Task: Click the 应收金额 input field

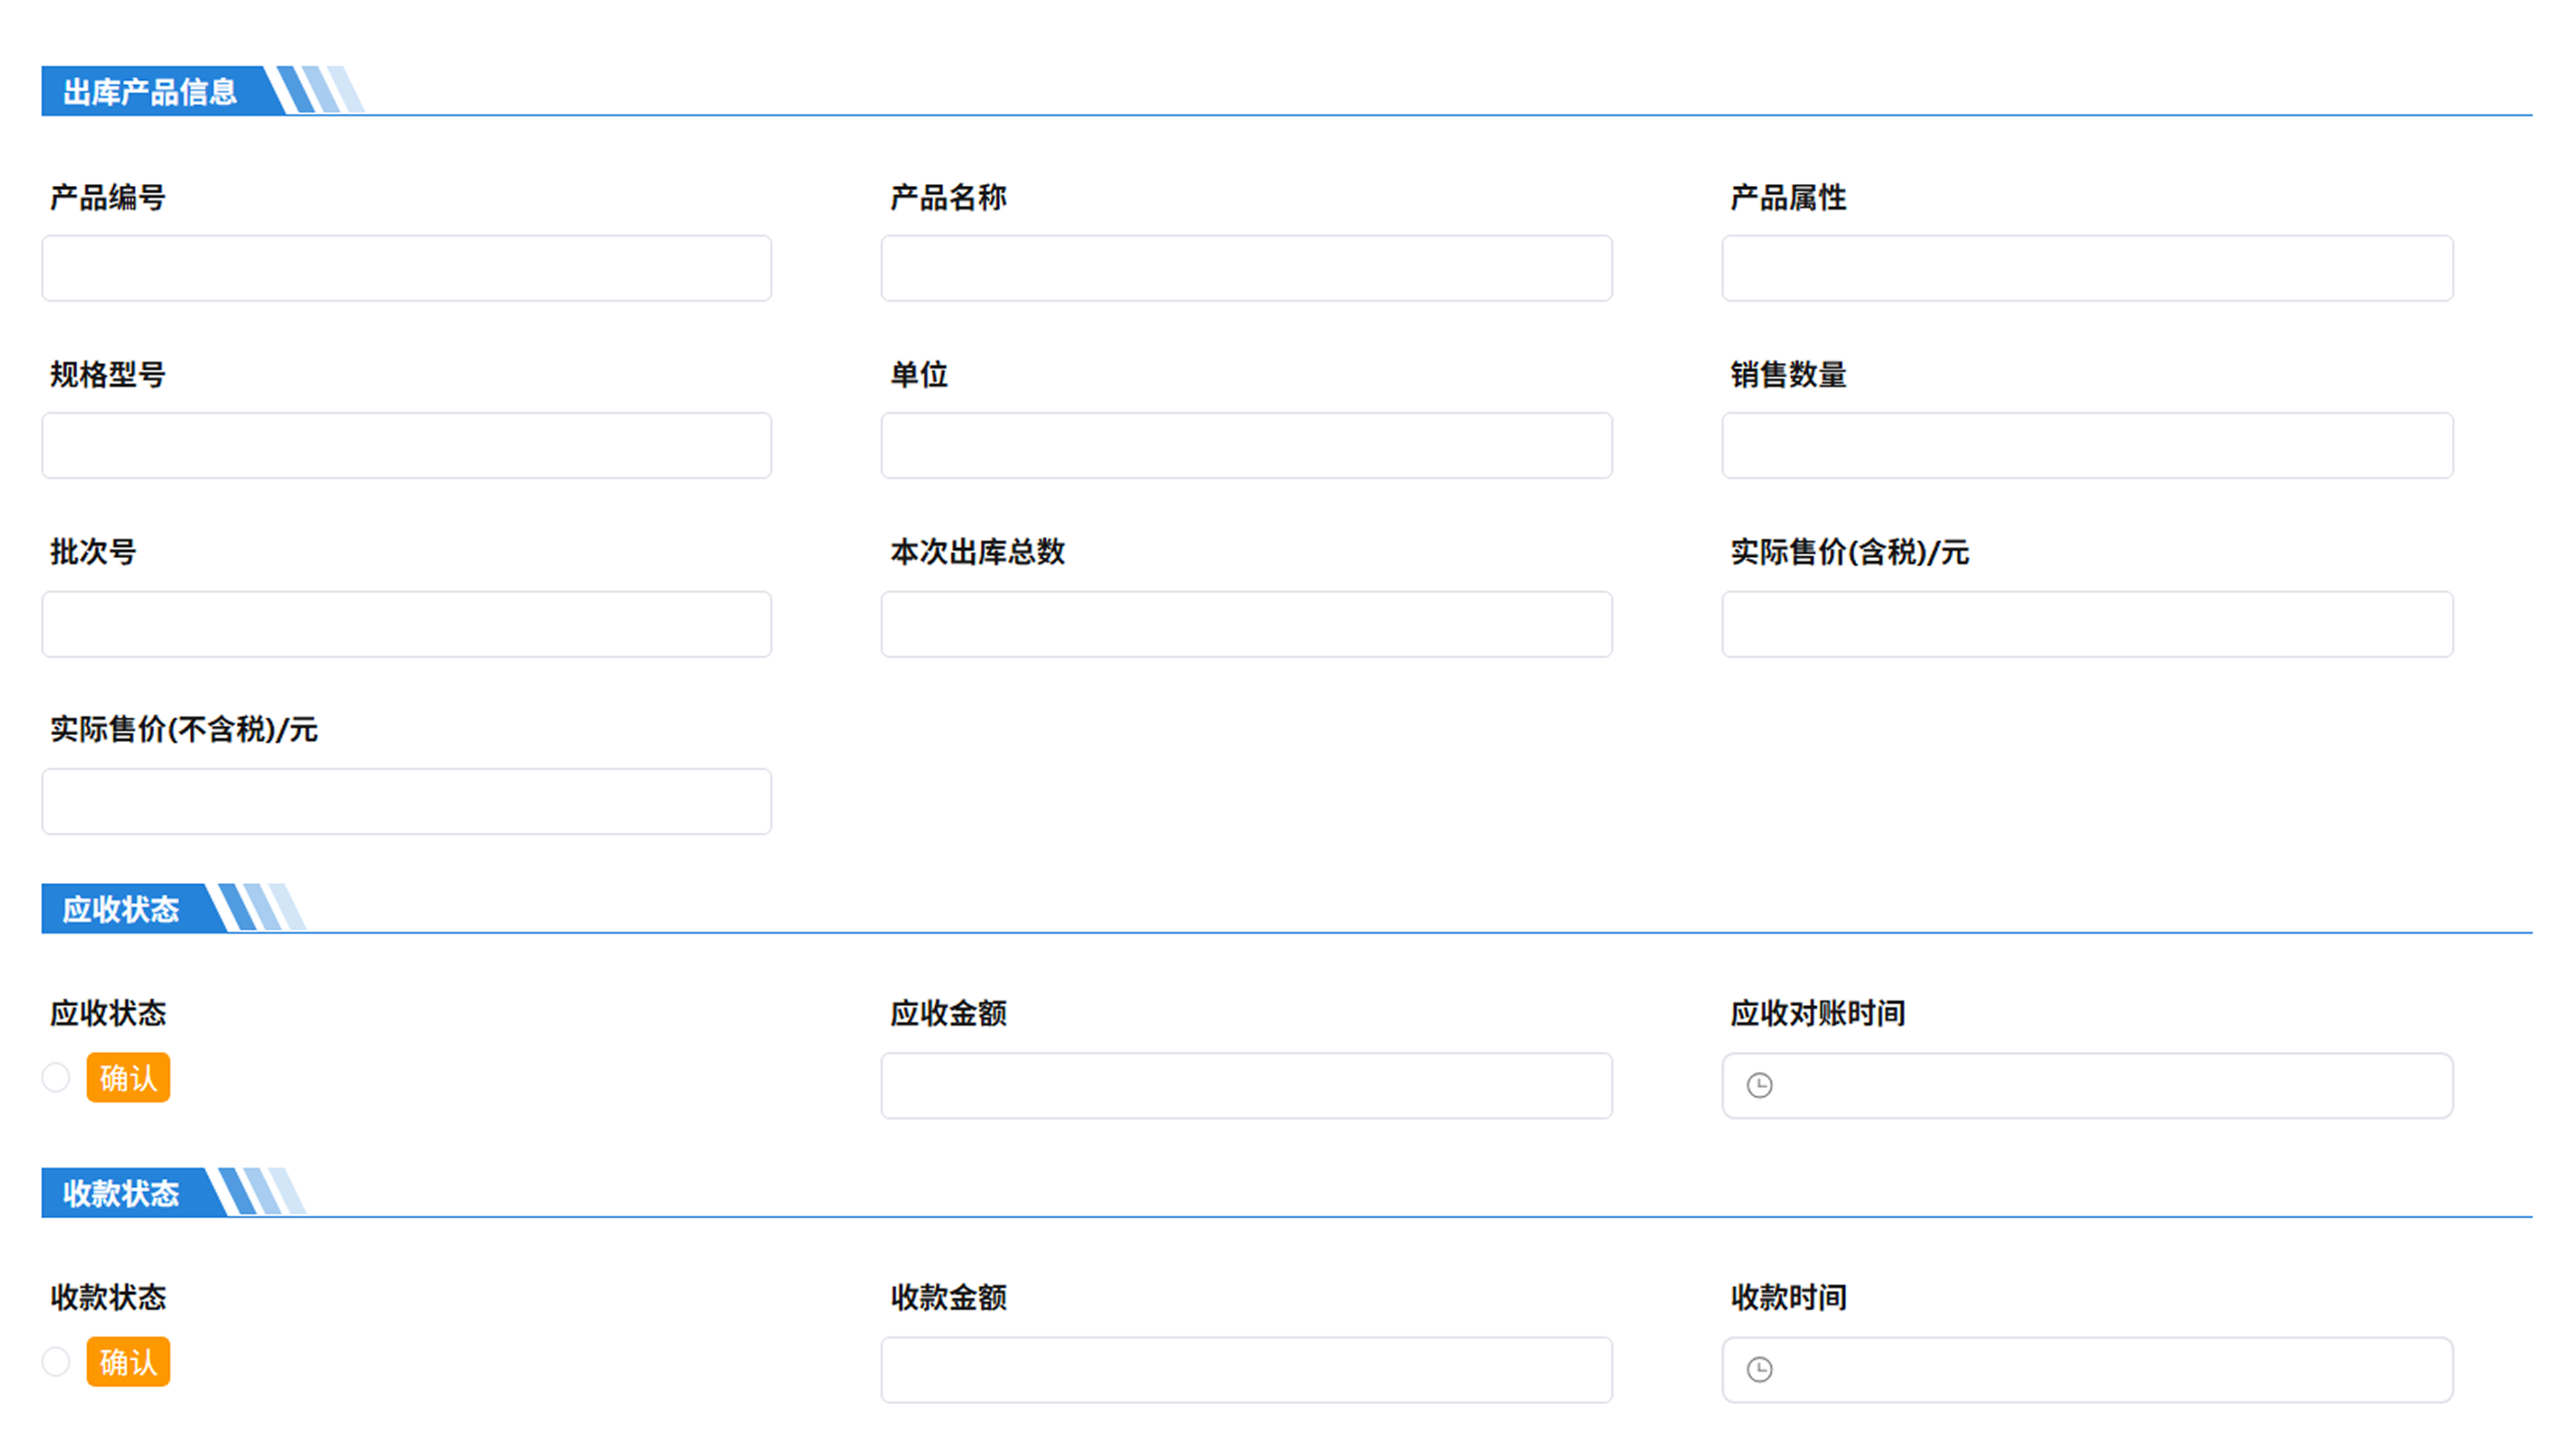Action: click(x=1246, y=1085)
